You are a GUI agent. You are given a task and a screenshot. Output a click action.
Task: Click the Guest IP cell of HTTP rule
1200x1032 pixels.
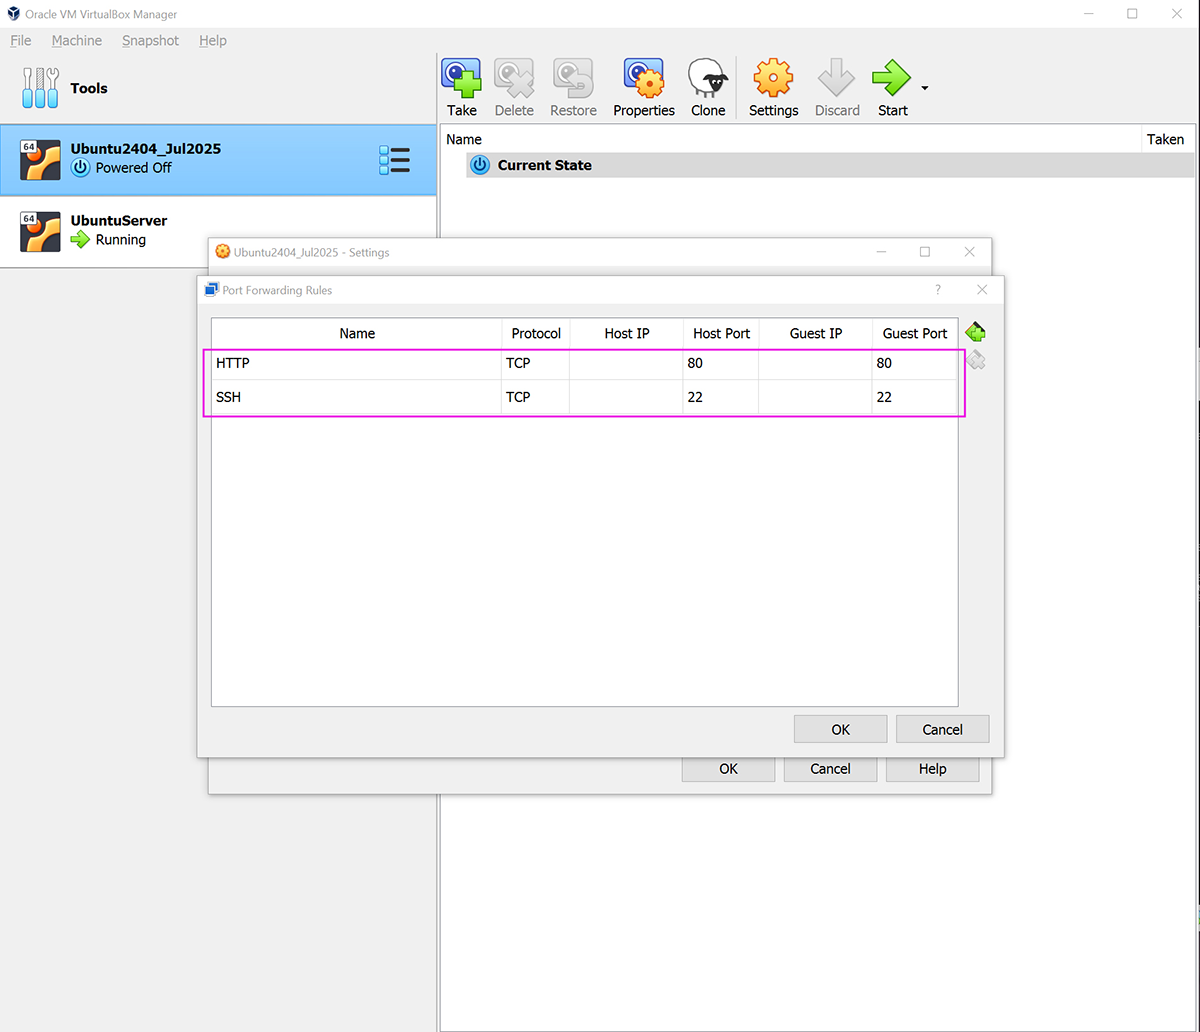click(816, 363)
